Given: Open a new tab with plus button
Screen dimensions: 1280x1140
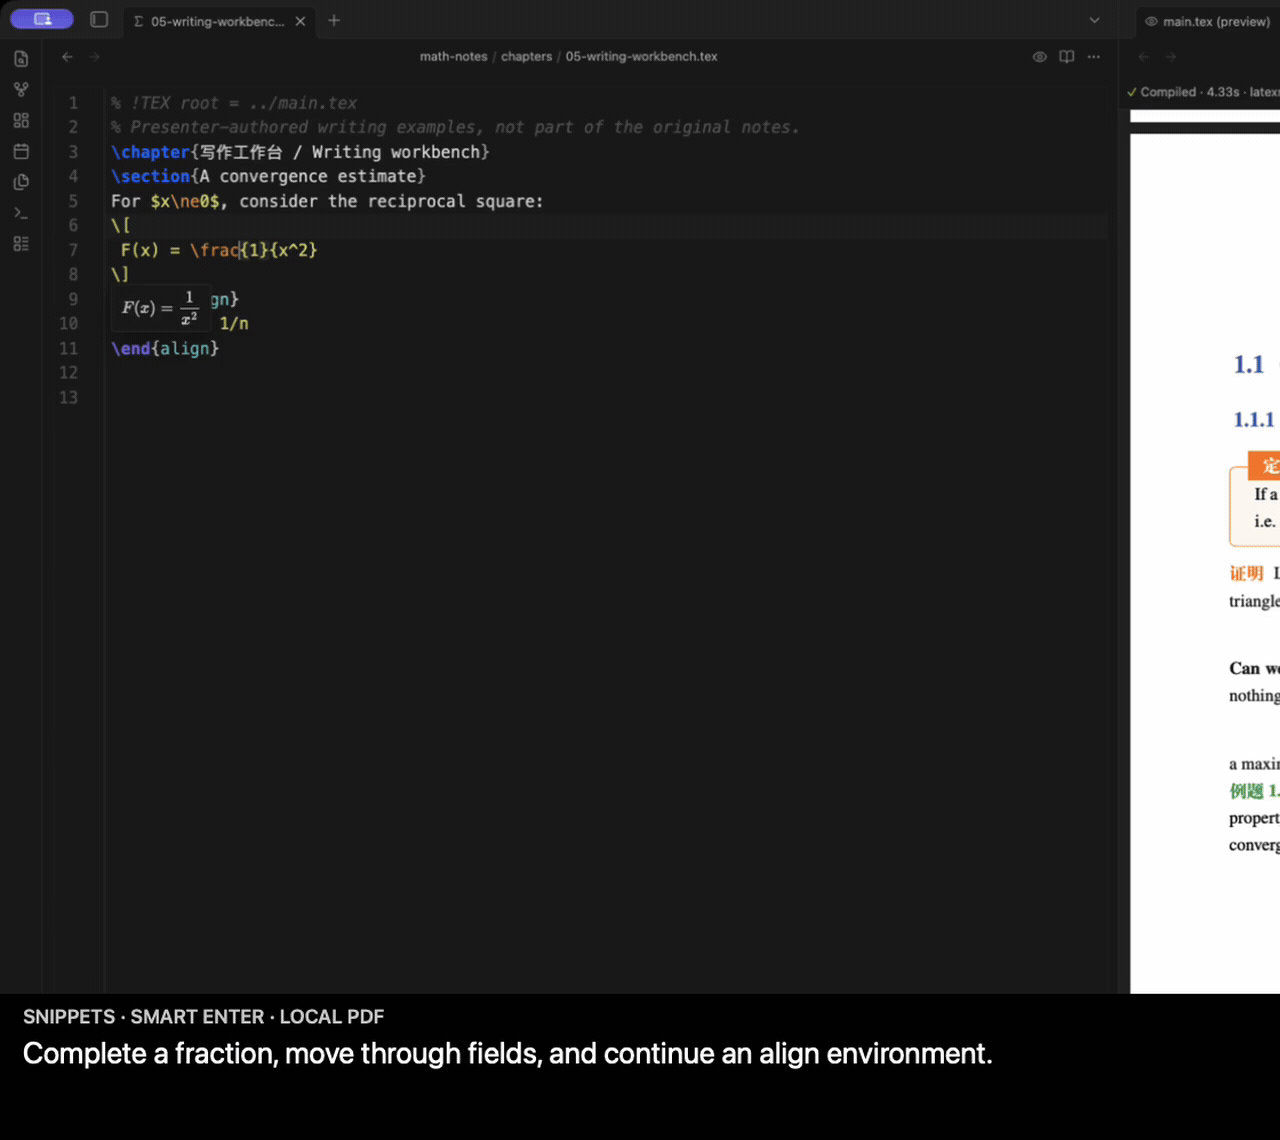Looking at the screenshot, I should coord(334,20).
